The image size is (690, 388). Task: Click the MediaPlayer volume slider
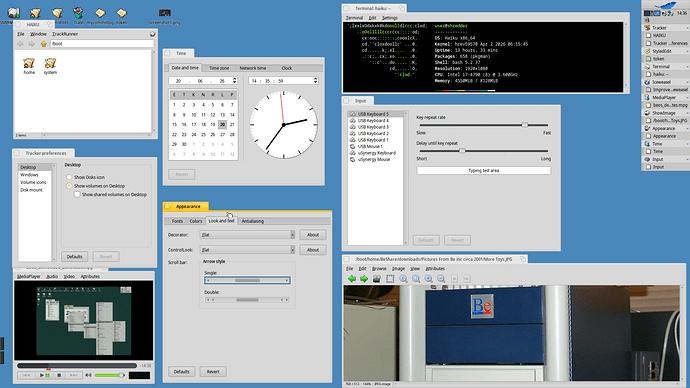point(109,375)
